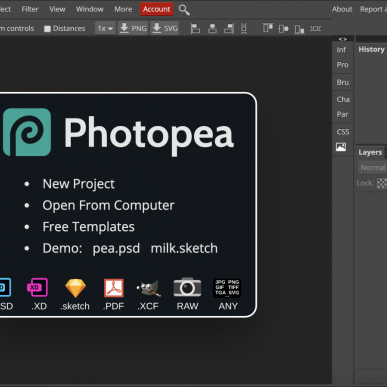This screenshot has height=387, width=387.
Task: Distribute layers with horizontal spacing
Action: coord(315,29)
